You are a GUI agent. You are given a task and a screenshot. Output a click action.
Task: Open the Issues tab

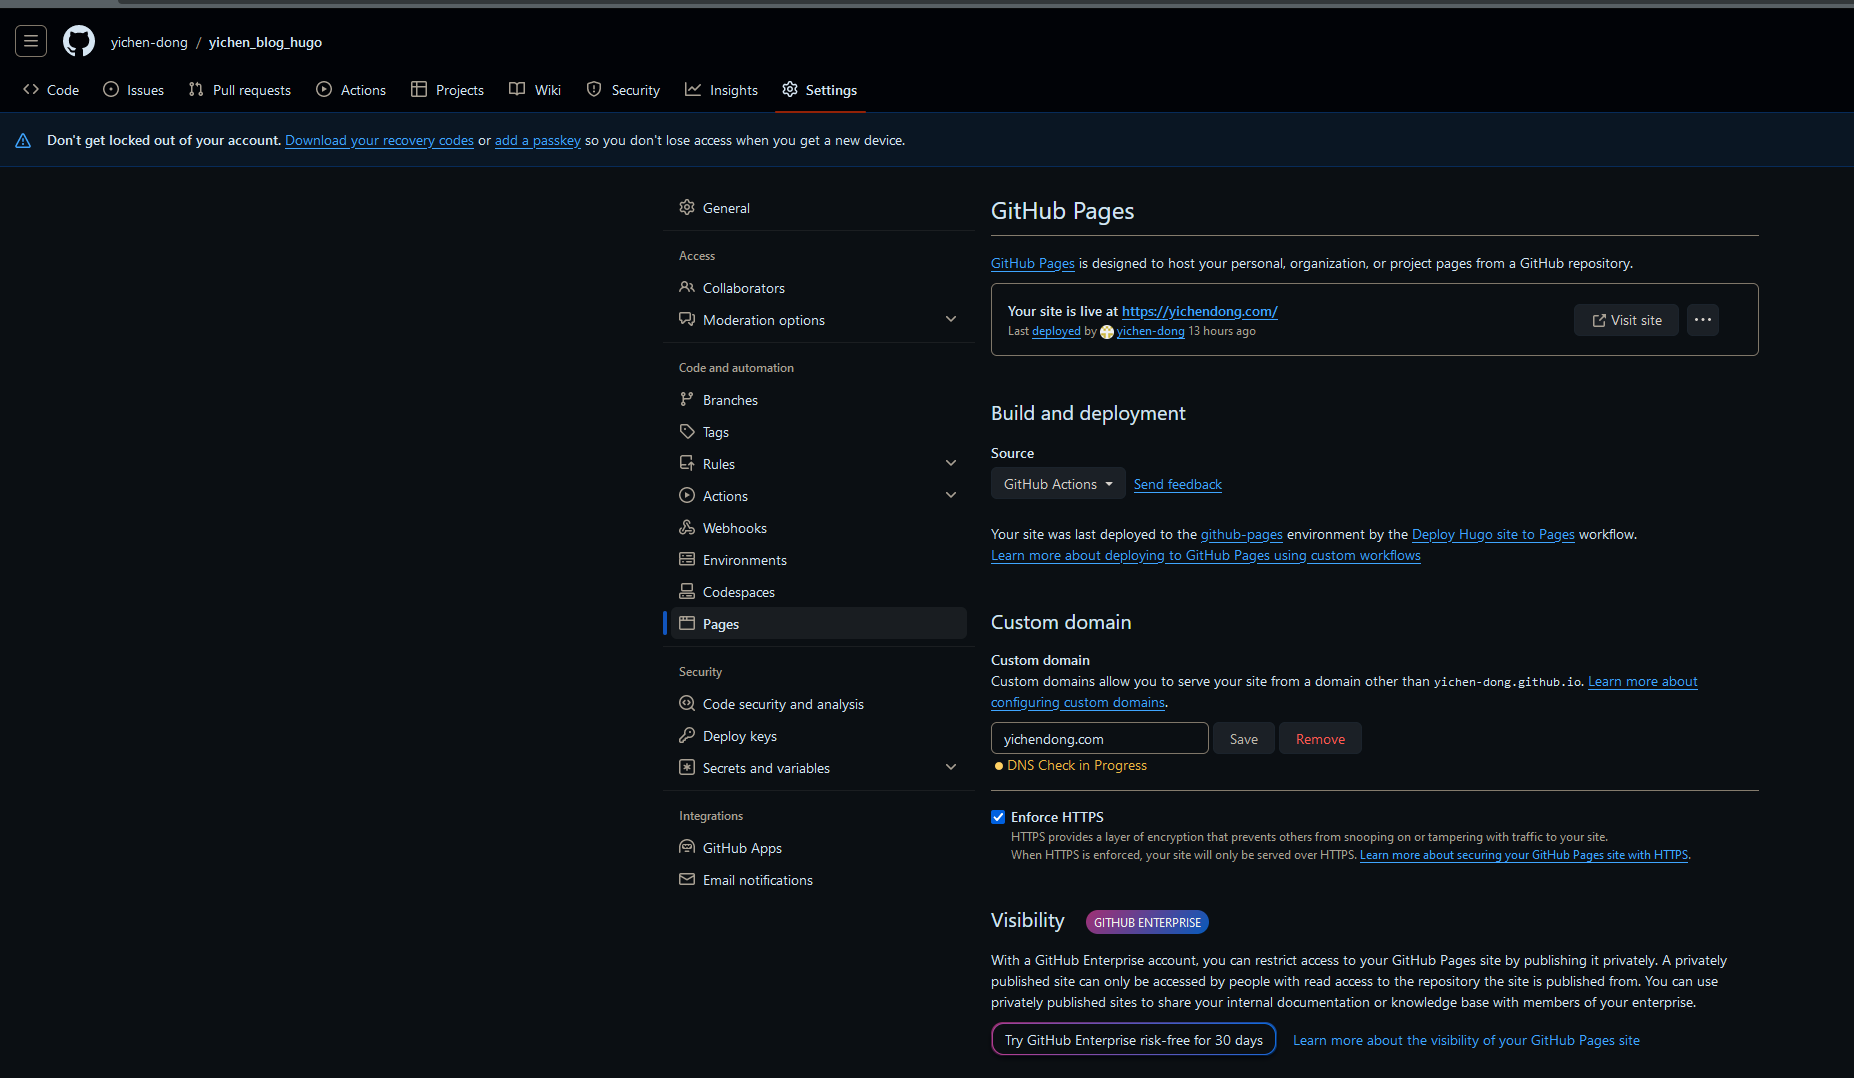coord(134,90)
